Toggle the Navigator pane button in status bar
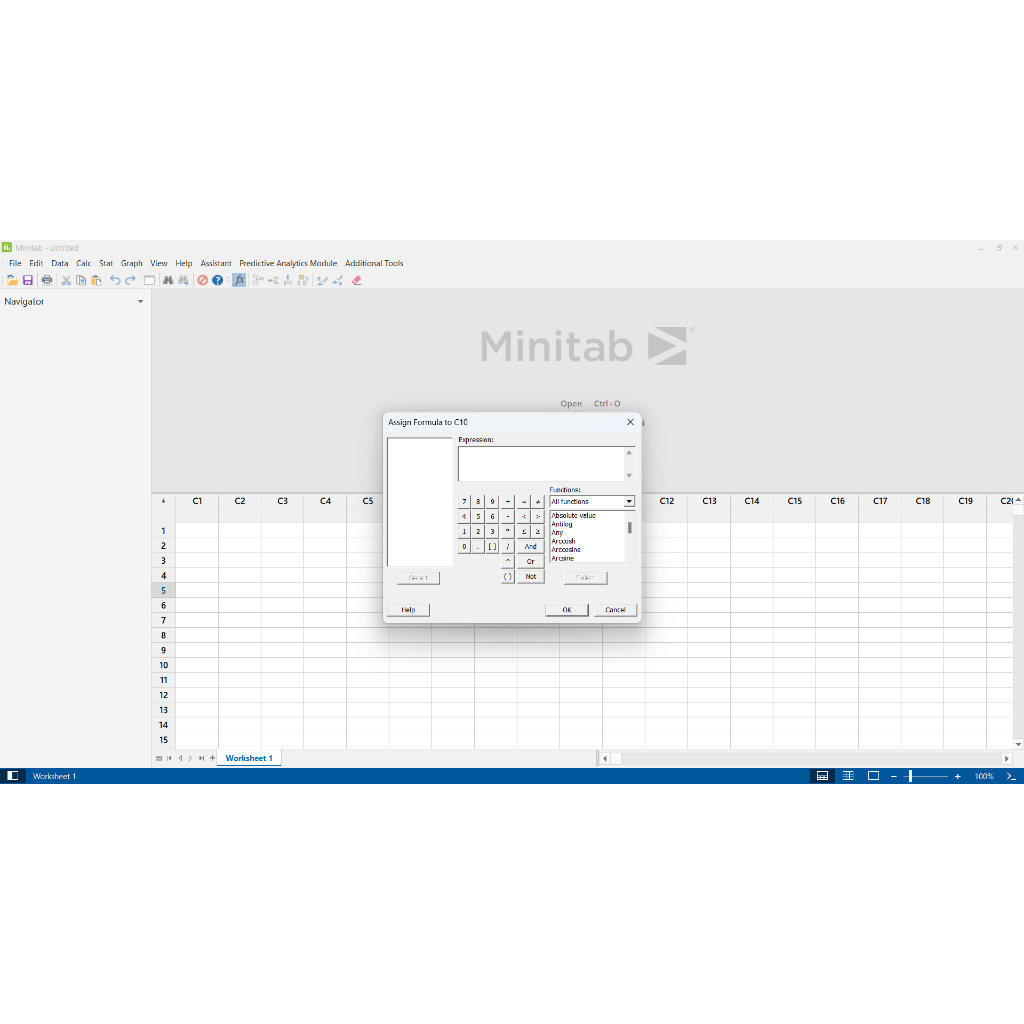This screenshot has width=1024, height=1024. 13,776
